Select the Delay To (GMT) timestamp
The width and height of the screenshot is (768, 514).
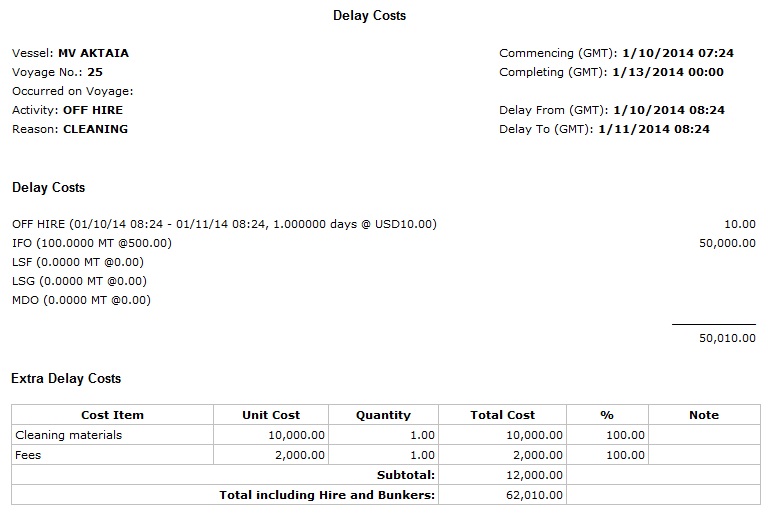(654, 129)
